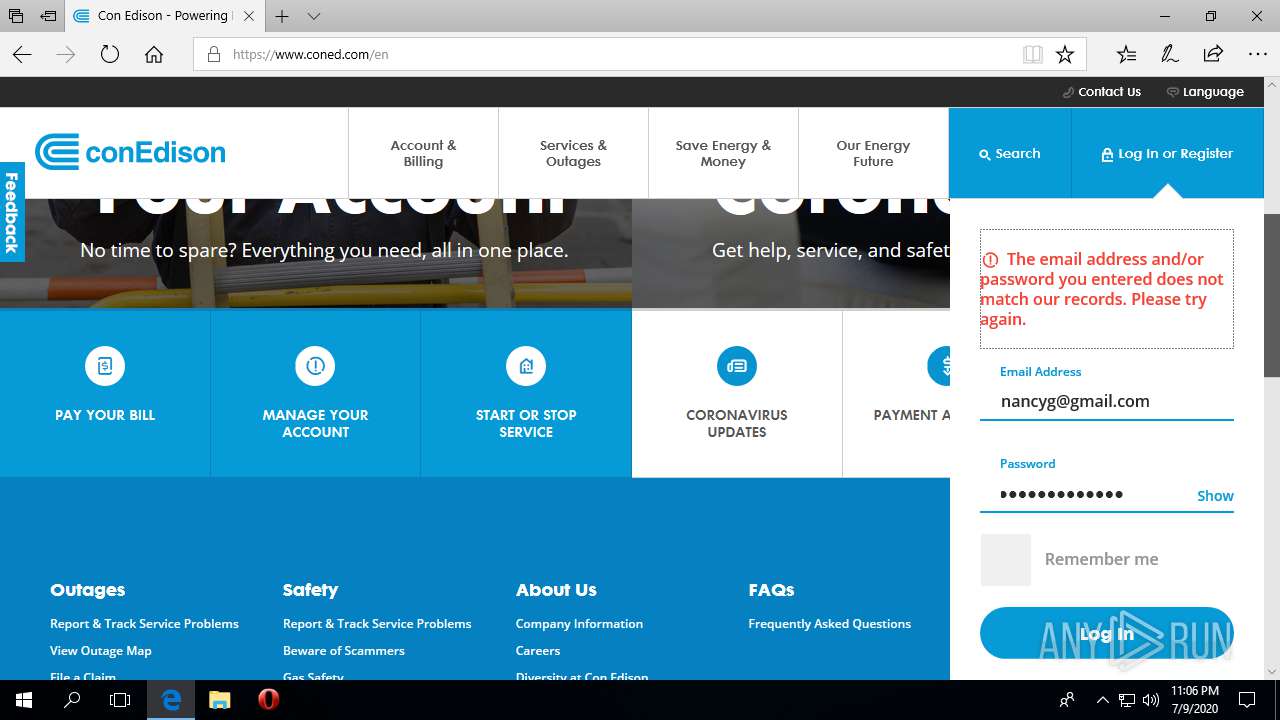The image size is (1280, 720).
Task: Open the Beware of Scammers link
Action: tap(344, 650)
